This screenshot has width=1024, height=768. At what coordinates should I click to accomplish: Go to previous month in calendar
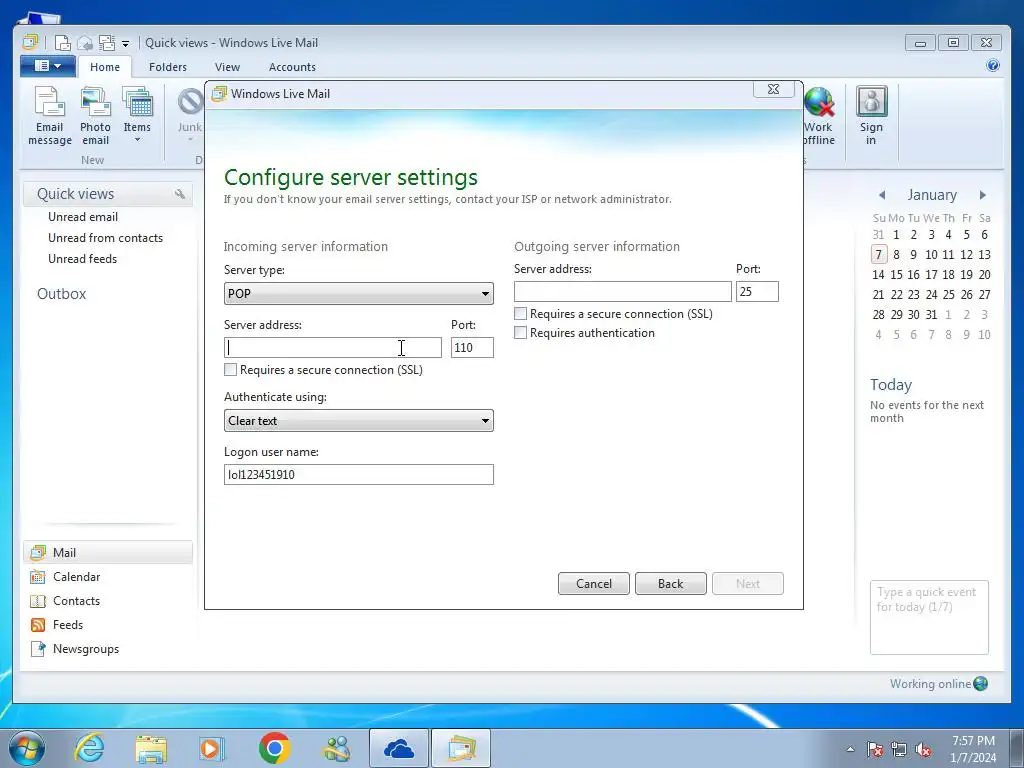(x=882, y=195)
